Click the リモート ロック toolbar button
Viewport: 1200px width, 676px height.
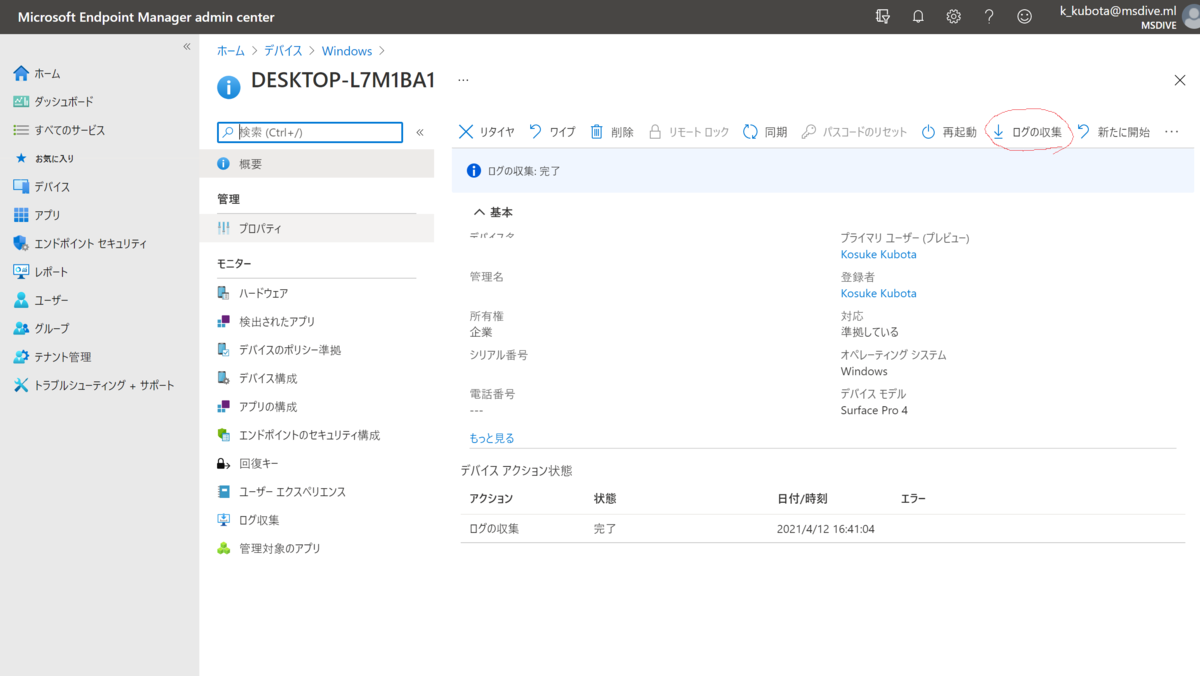point(689,132)
